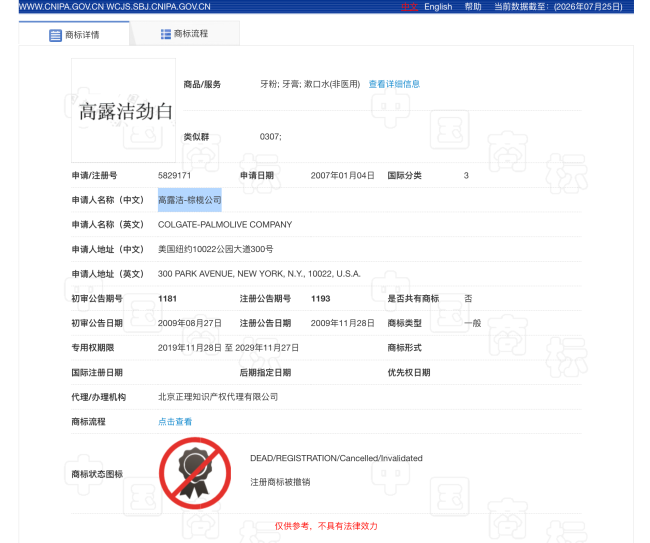This screenshot has height=543, width=650.
Task: Click Chinese address 美国纽约10022公园大道300号
Action: click(x=215, y=249)
